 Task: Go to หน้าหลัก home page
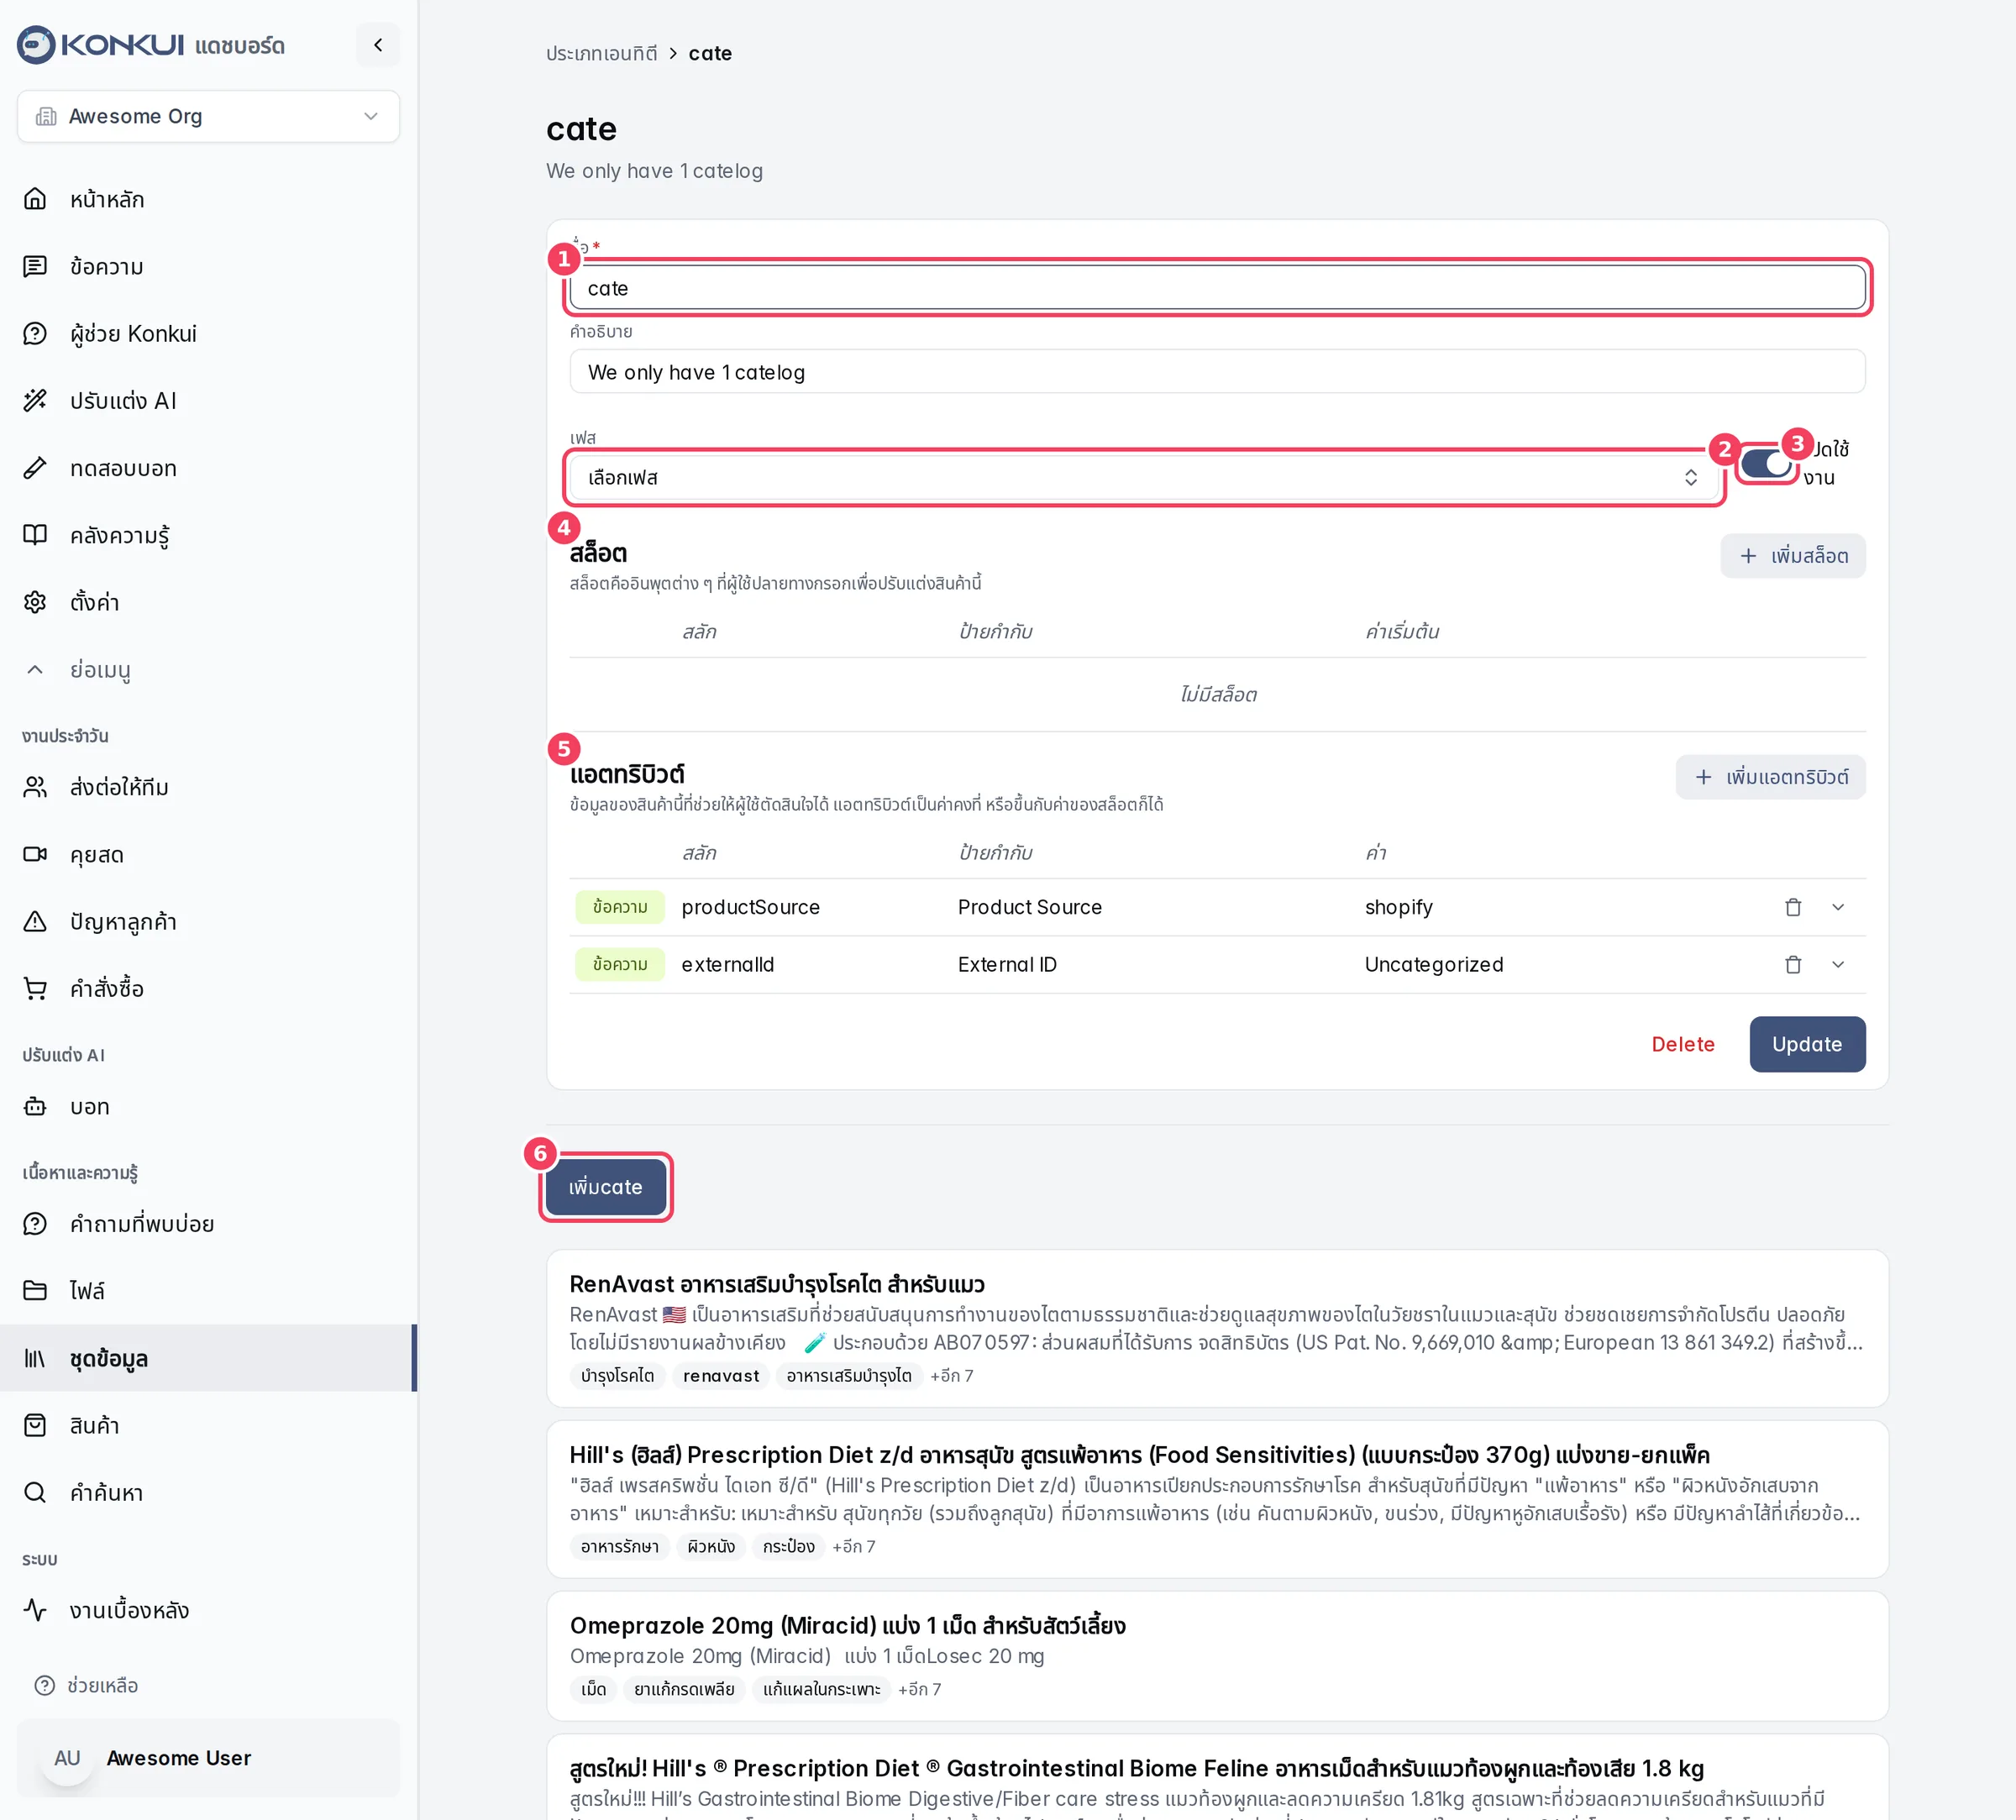[x=208, y=199]
